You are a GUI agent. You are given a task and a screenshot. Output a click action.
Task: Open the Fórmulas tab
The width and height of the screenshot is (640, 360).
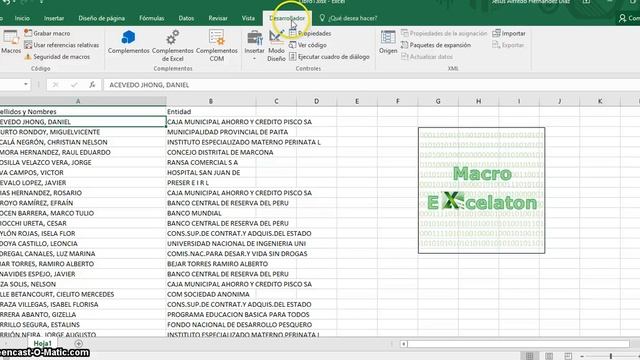click(x=151, y=18)
